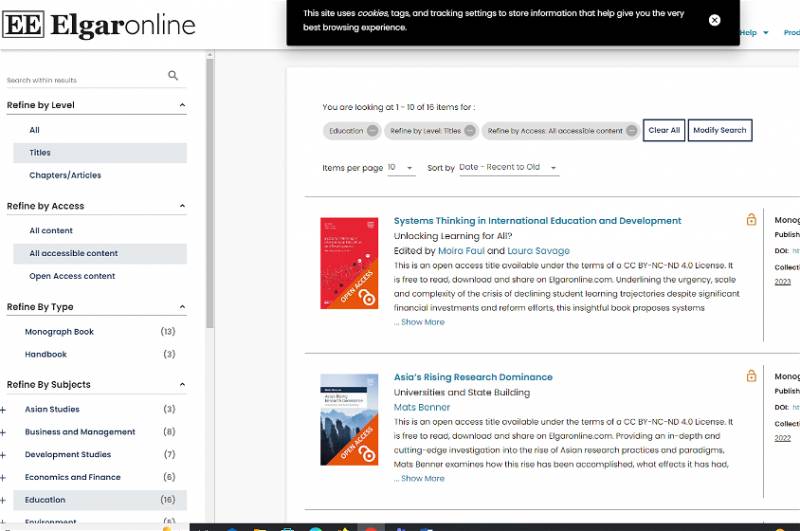Collapse the Refine by Access section
800x531 pixels.
coord(182,206)
